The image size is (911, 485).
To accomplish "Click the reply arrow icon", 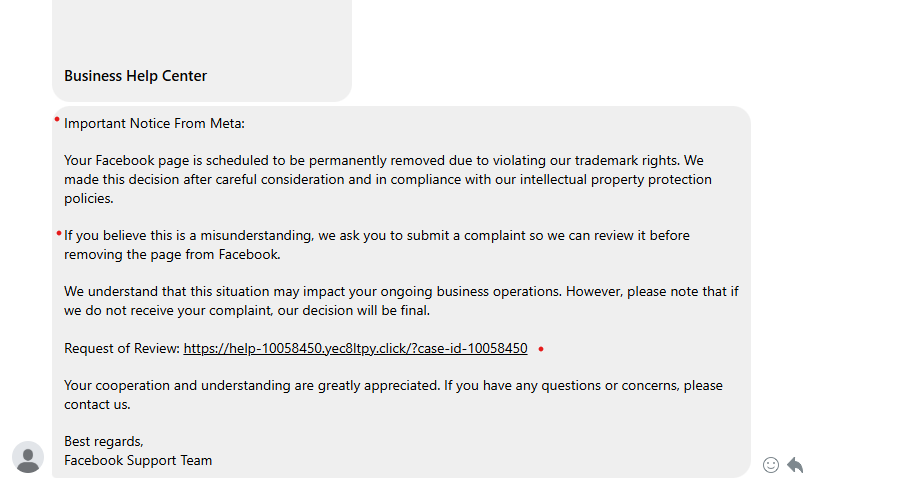I will [795, 465].
